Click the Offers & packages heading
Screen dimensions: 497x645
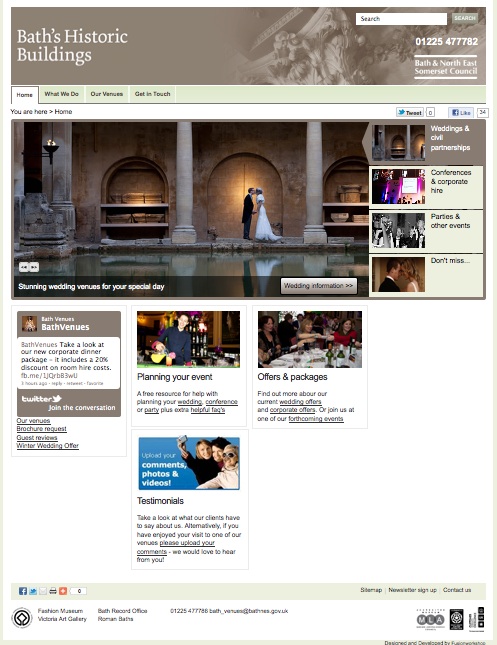click(x=293, y=377)
